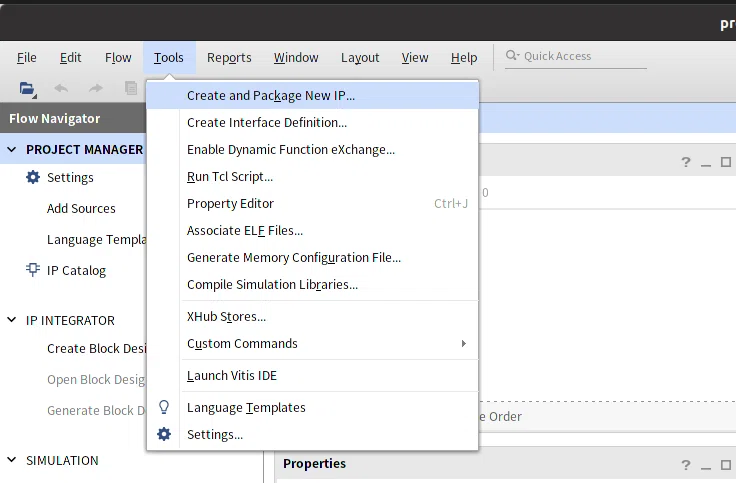Open the Edit menu
Image resolution: width=736 pixels, height=483 pixels.
click(70, 57)
